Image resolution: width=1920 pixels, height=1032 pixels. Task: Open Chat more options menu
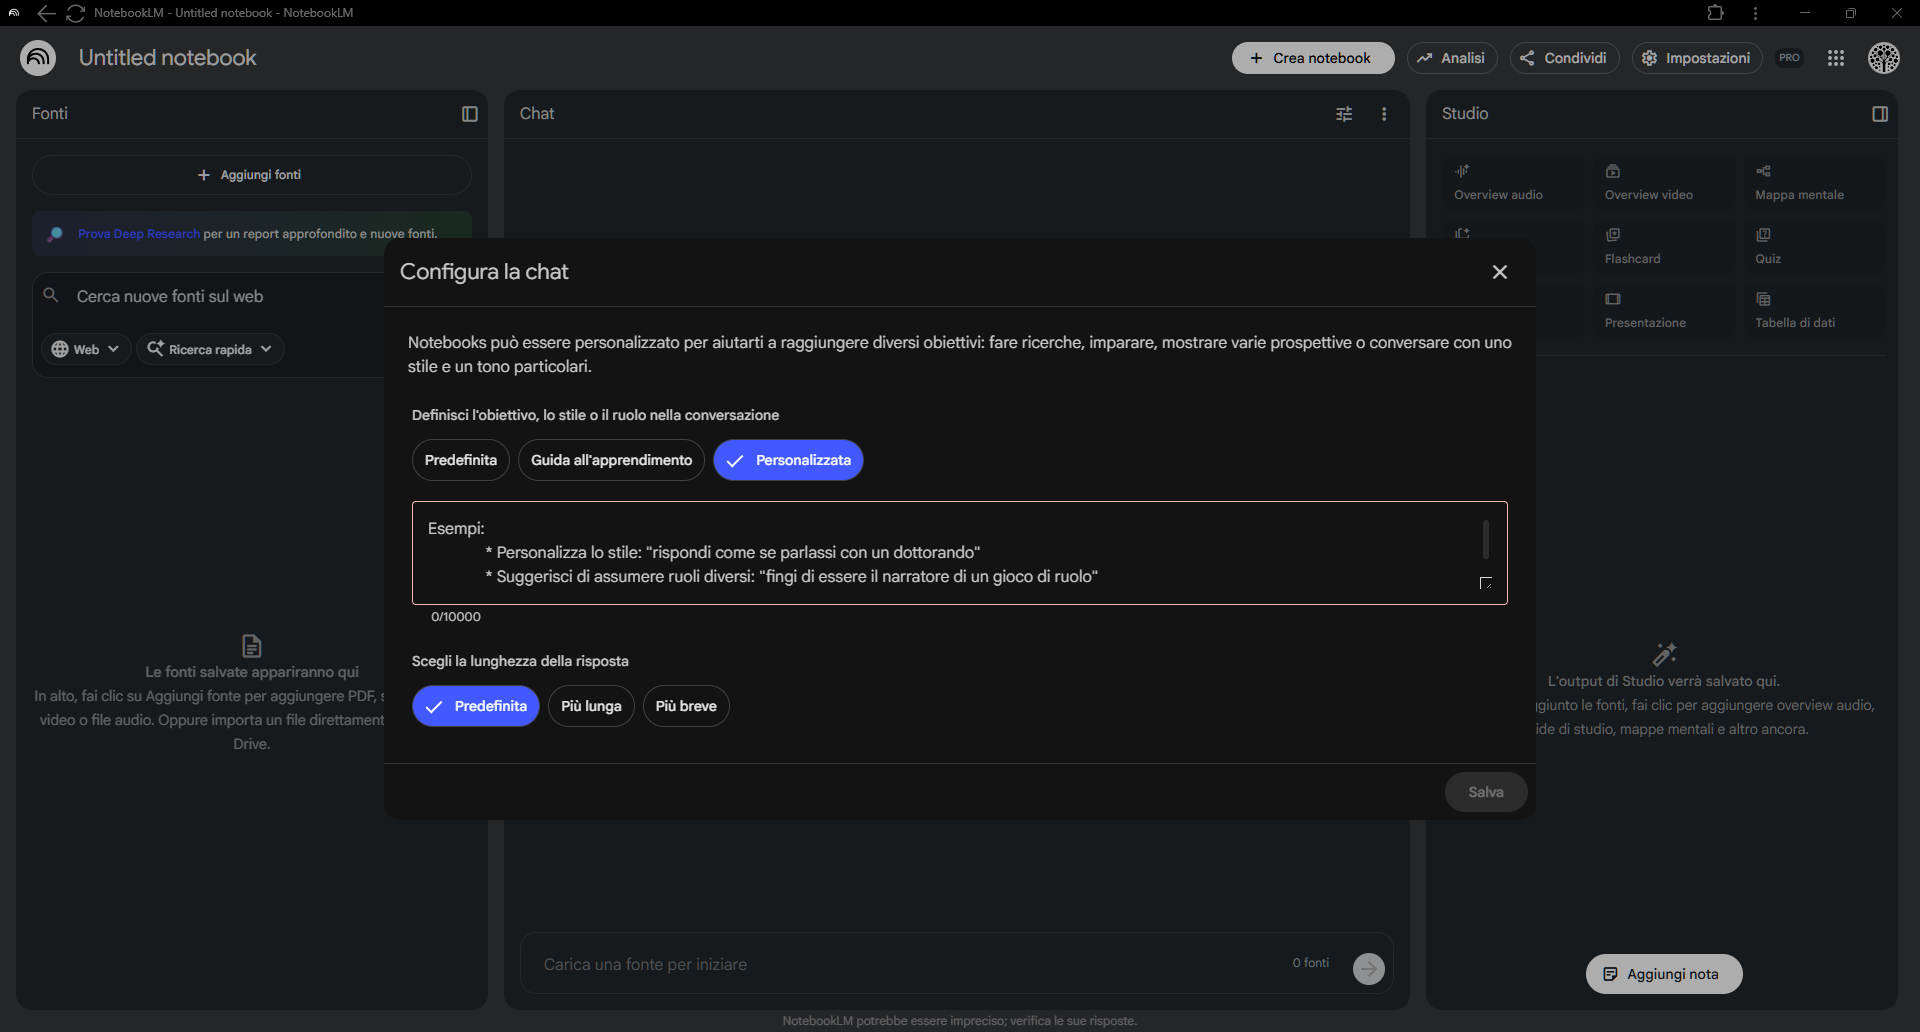click(1384, 114)
